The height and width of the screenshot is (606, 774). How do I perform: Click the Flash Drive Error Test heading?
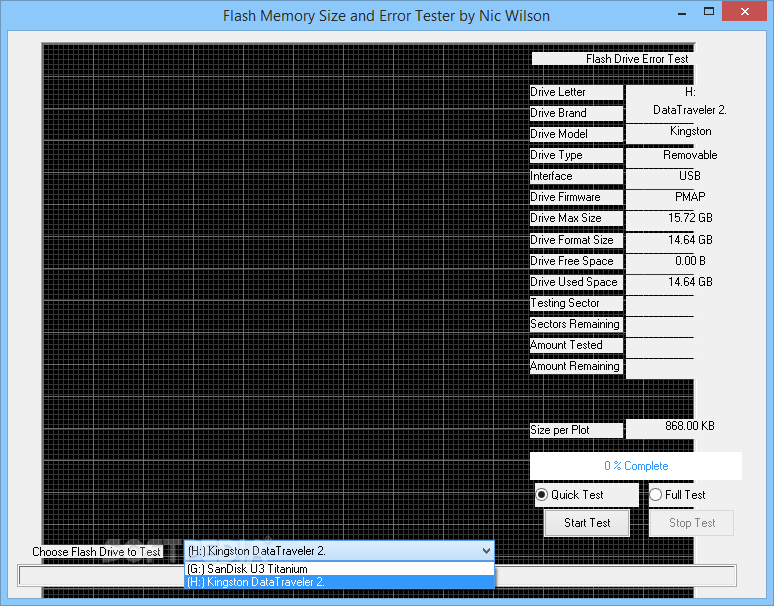(637, 59)
